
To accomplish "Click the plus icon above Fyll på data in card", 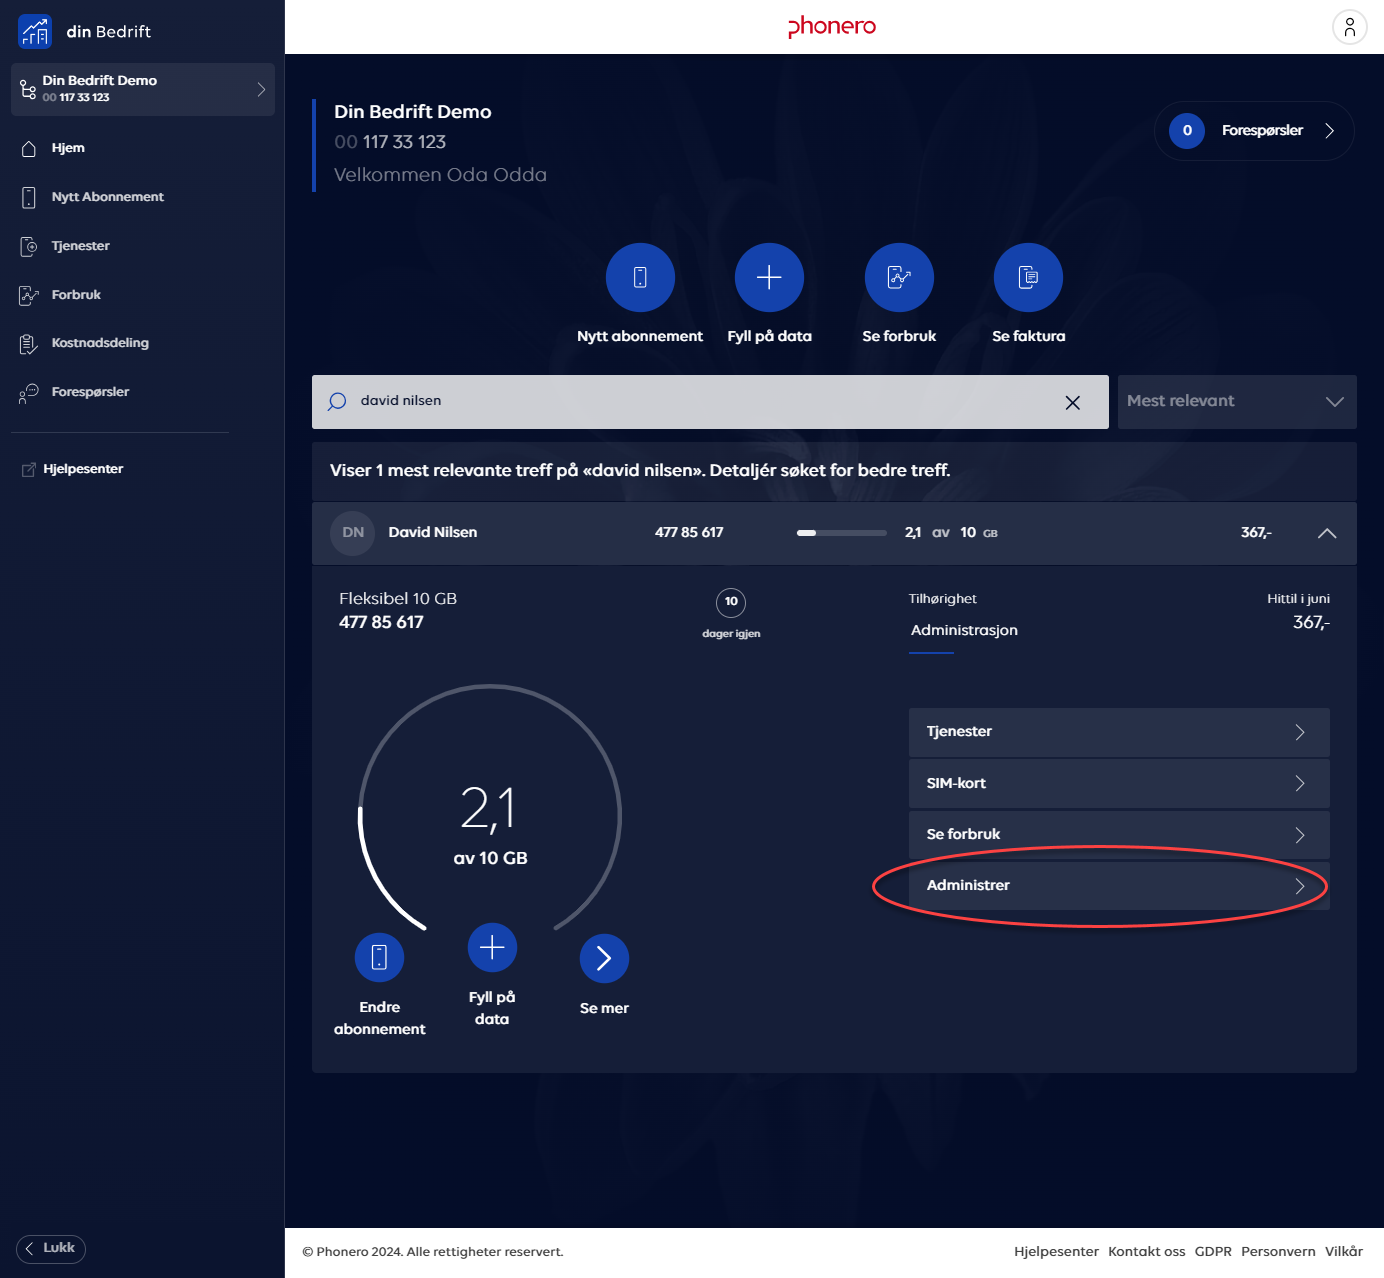I will (492, 947).
